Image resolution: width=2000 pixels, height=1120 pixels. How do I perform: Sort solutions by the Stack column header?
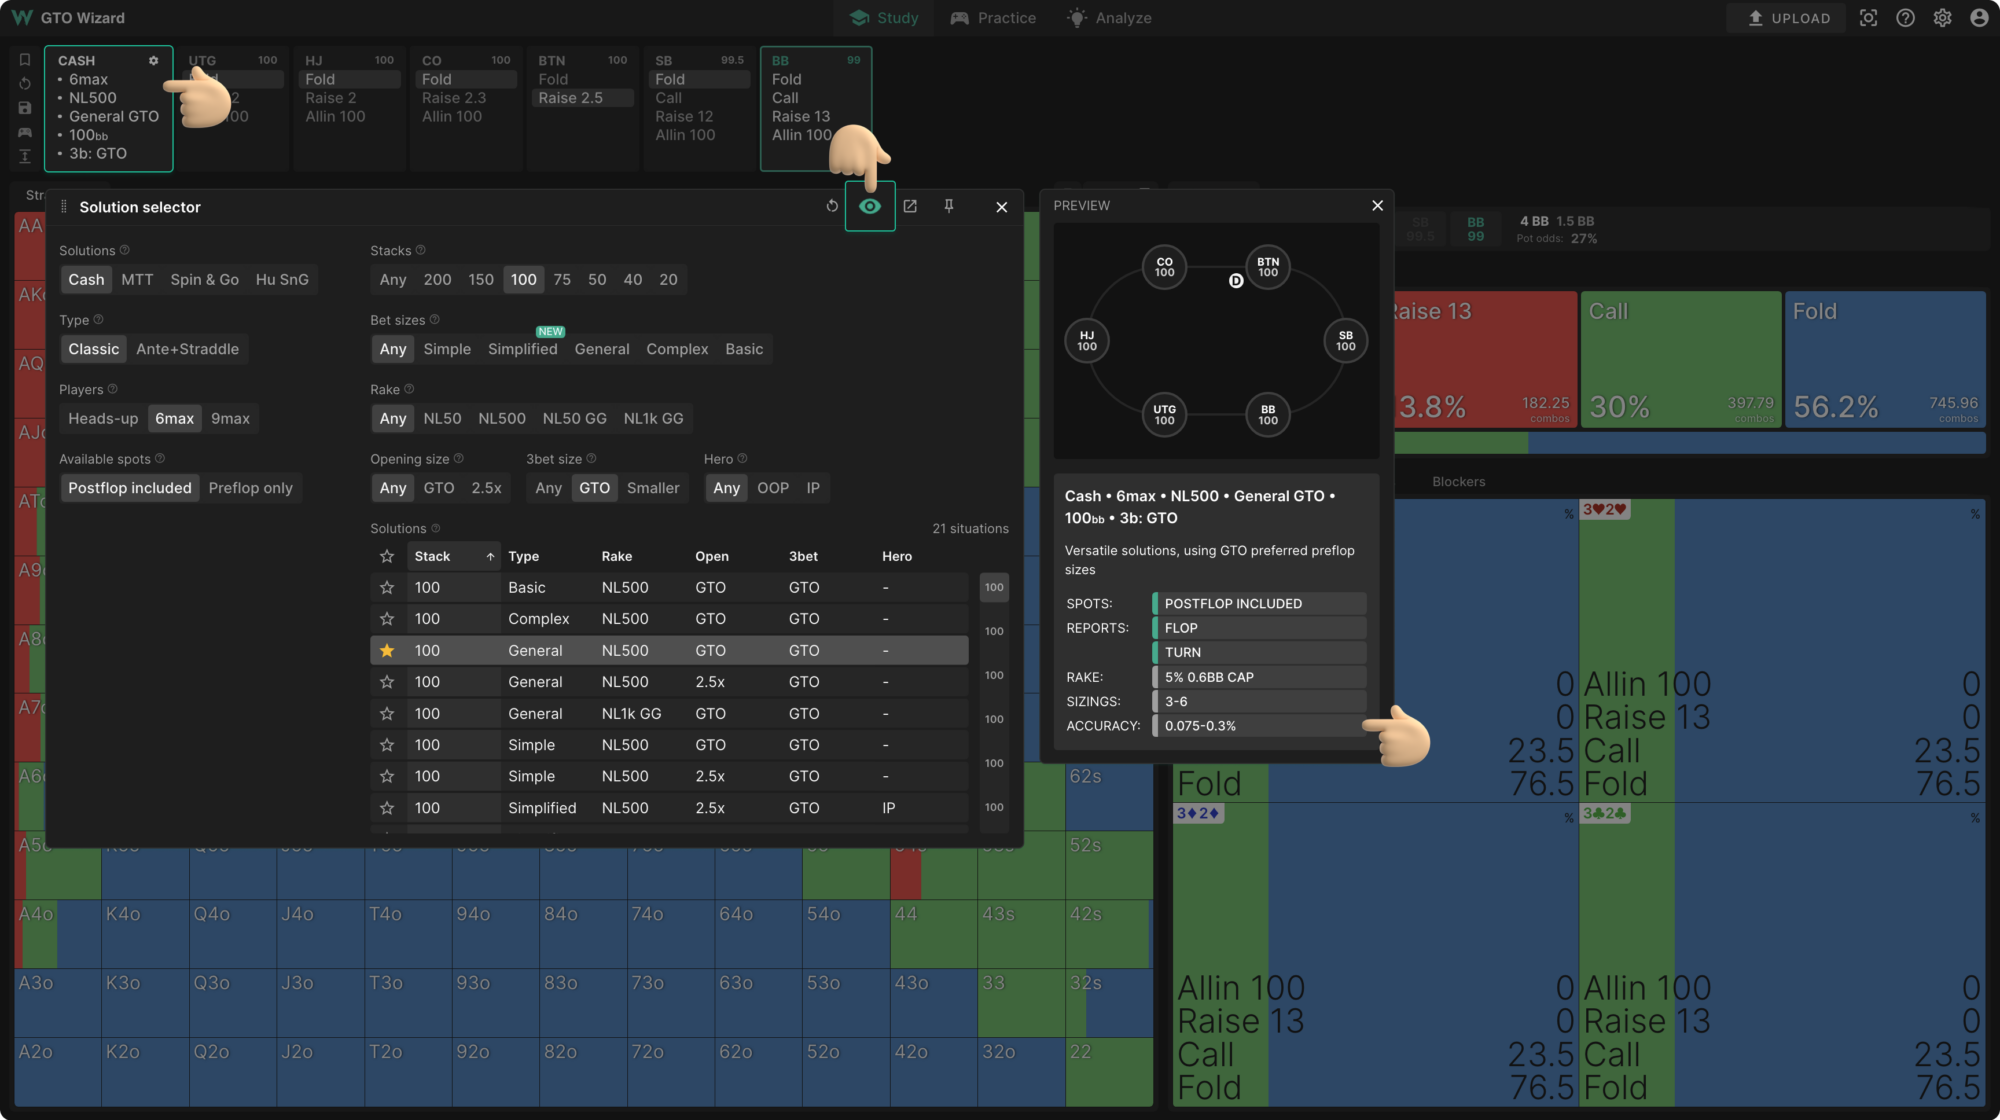(434, 556)
